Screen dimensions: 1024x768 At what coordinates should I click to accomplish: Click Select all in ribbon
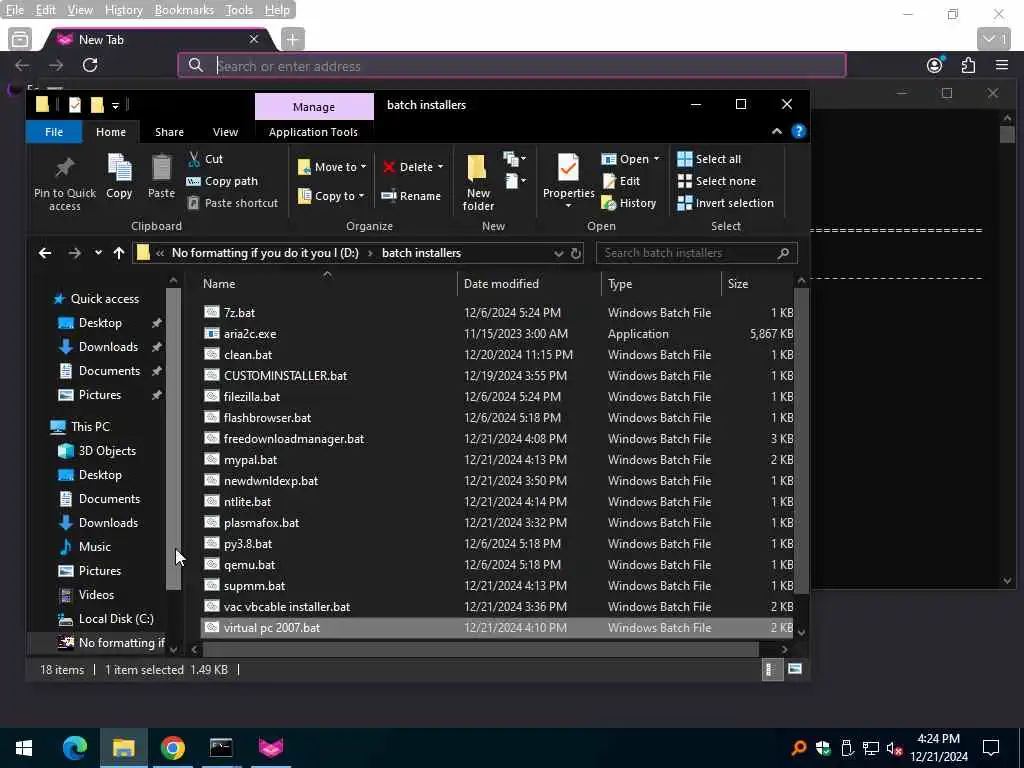click(709, 159)
